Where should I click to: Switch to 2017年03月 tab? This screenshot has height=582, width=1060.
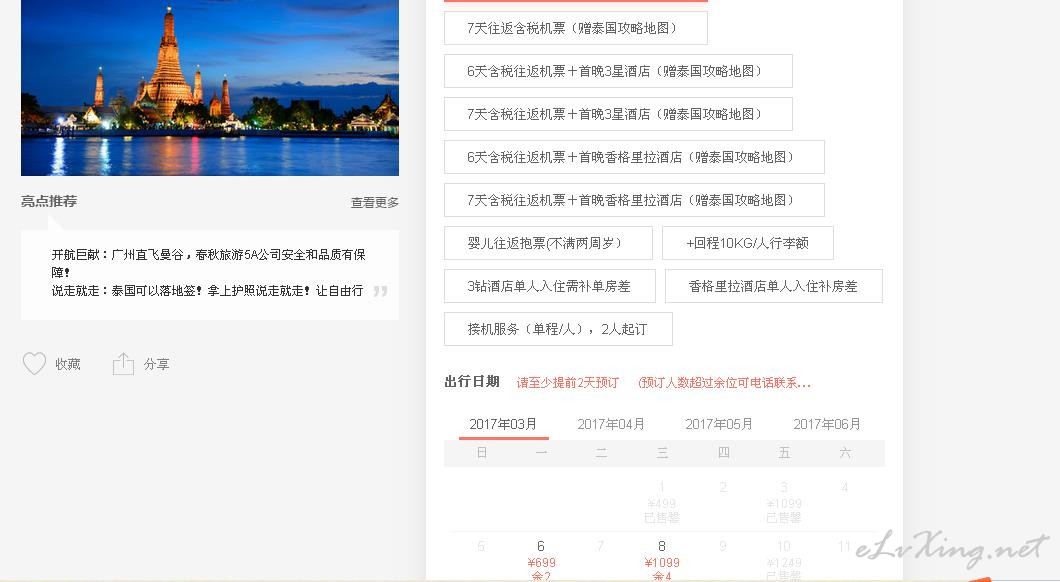(503, 425)
